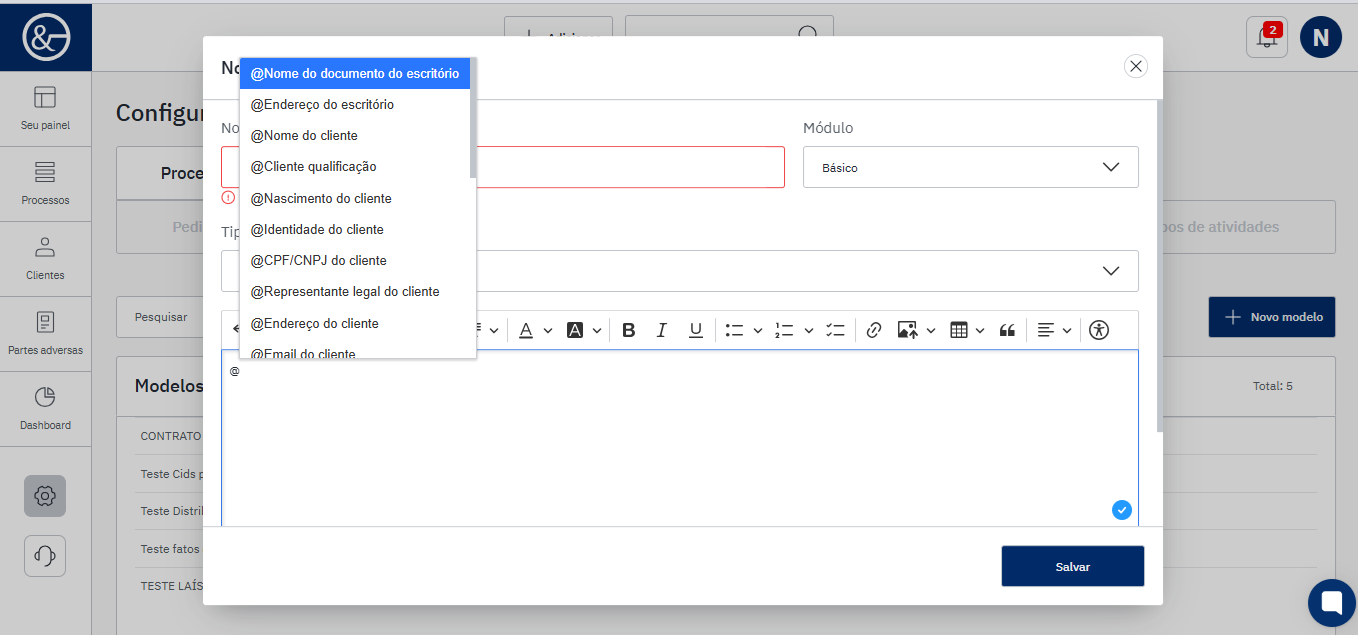
Task: Click the font color icon
Action: point(524,330)
